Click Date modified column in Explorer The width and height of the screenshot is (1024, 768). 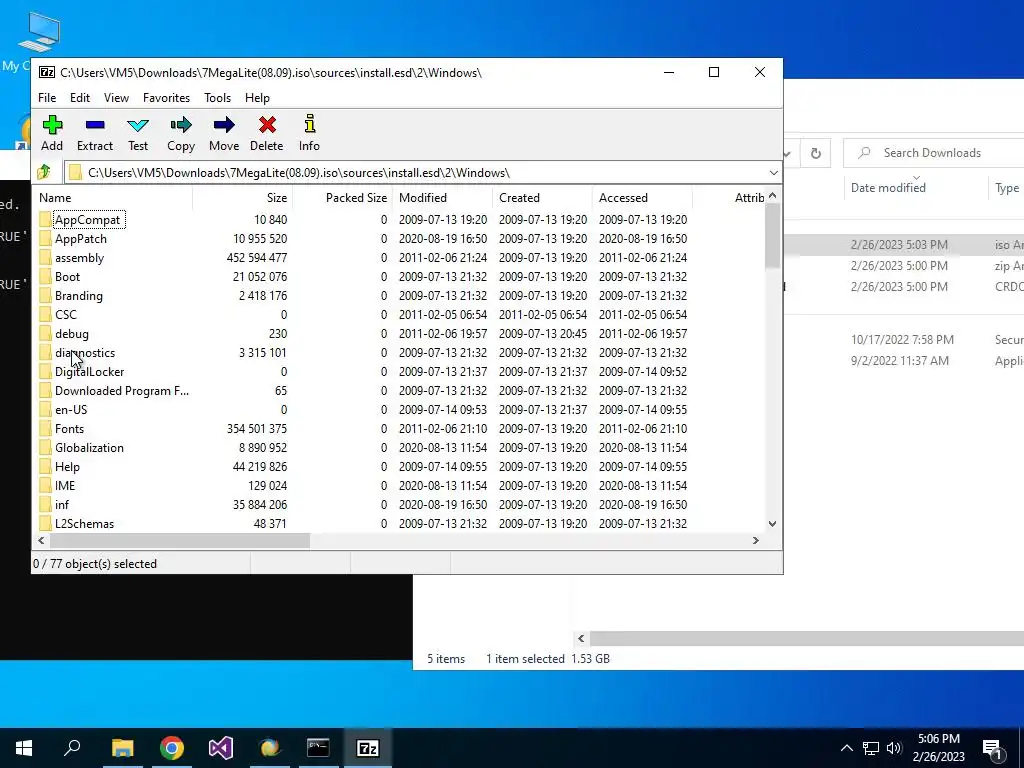pyautogui.click(x=888, y=188)
